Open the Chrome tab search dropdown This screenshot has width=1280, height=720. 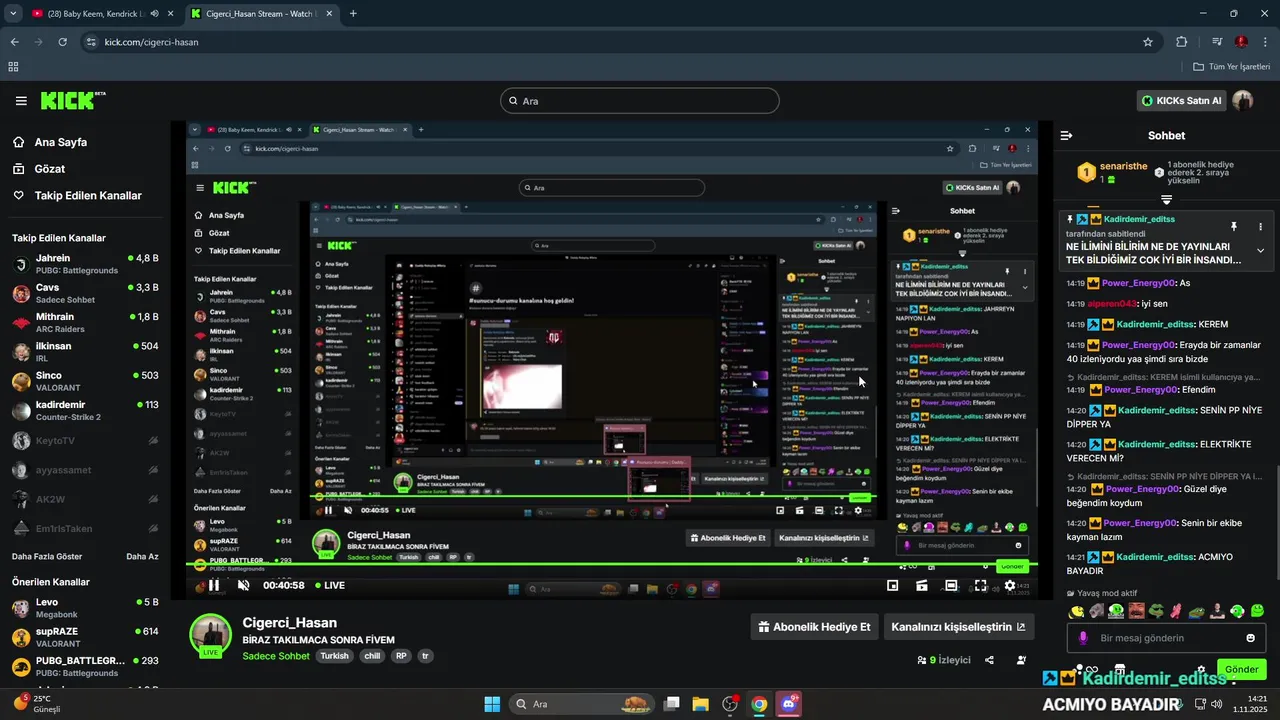[x=13, y=14]
